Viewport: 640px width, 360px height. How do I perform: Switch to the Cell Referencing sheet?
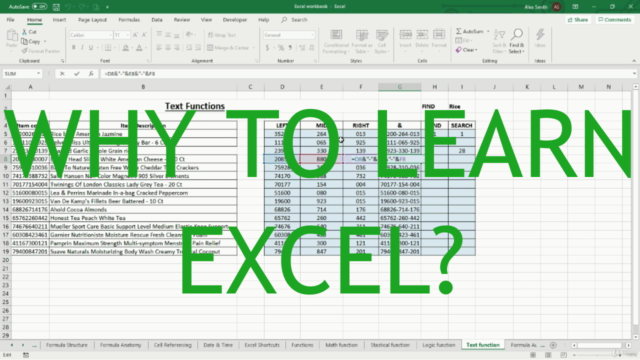173,345
